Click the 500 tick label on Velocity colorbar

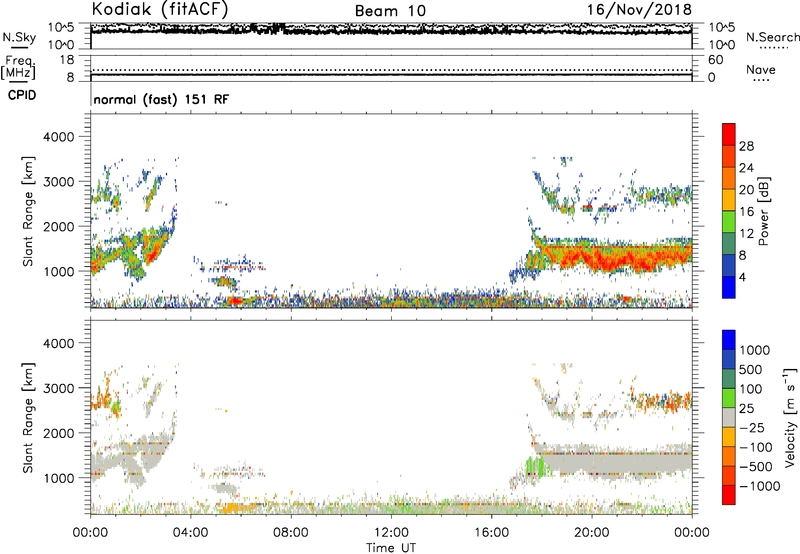click(x=751, y=369)
